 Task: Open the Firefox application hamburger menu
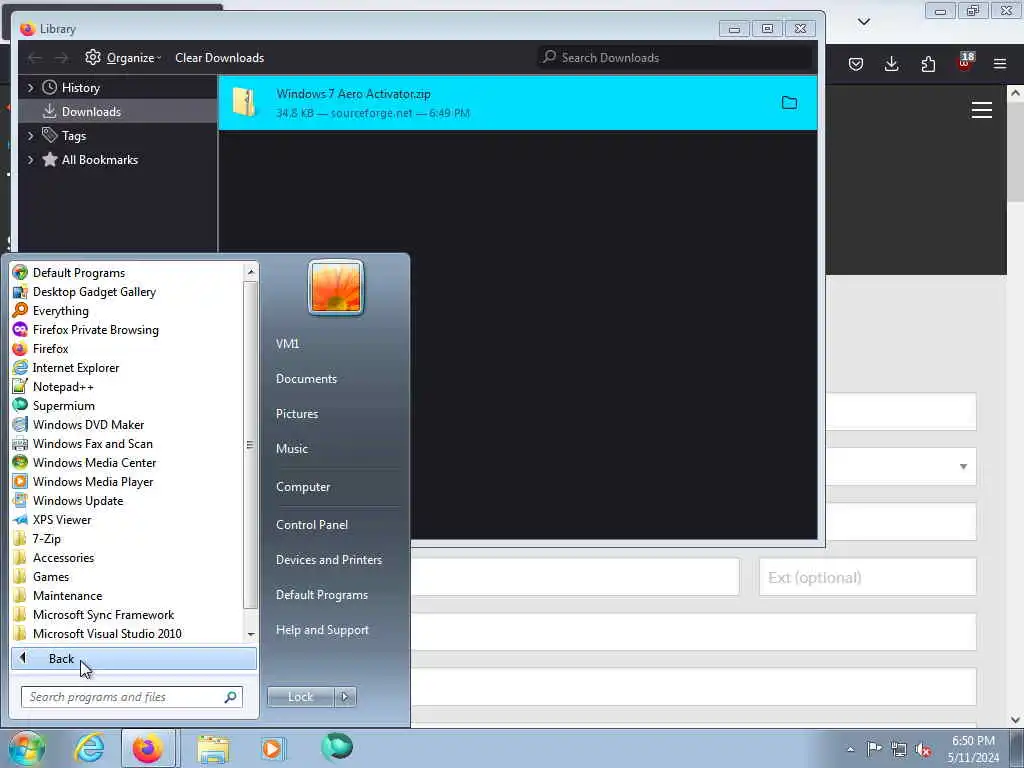pos(1000,64)
